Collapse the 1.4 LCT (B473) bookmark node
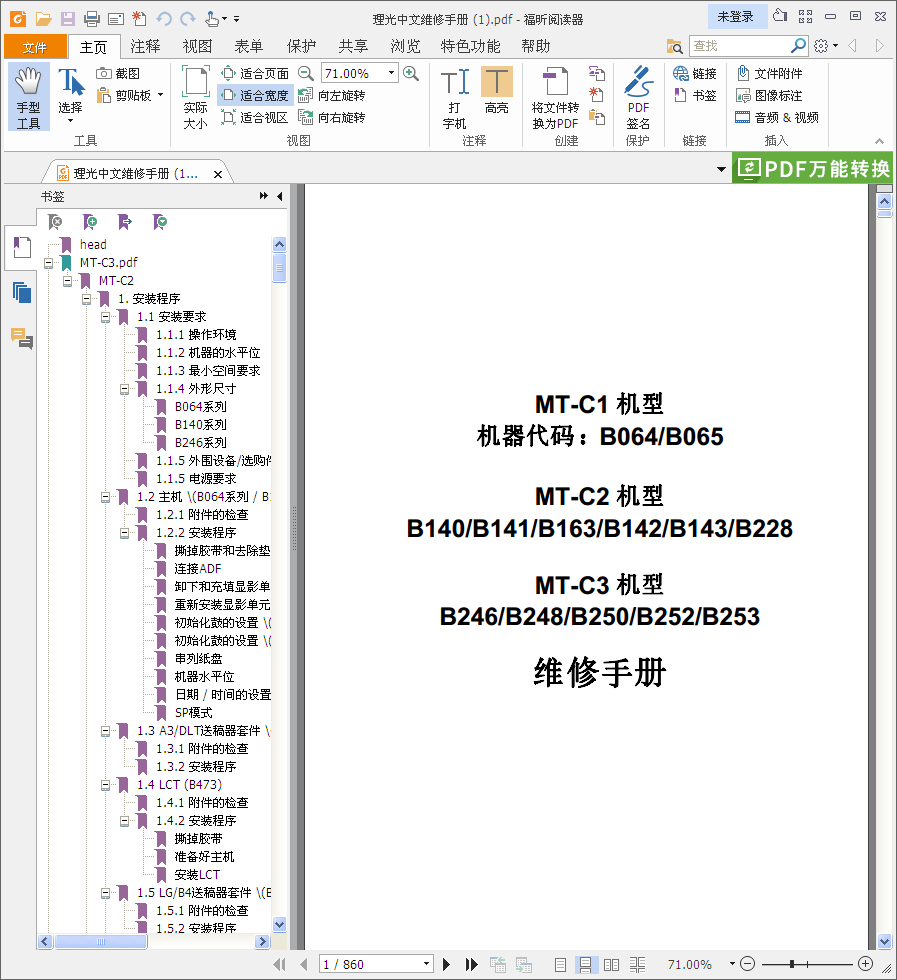Viewport: 897px width, 980px height. coord(105,785)
